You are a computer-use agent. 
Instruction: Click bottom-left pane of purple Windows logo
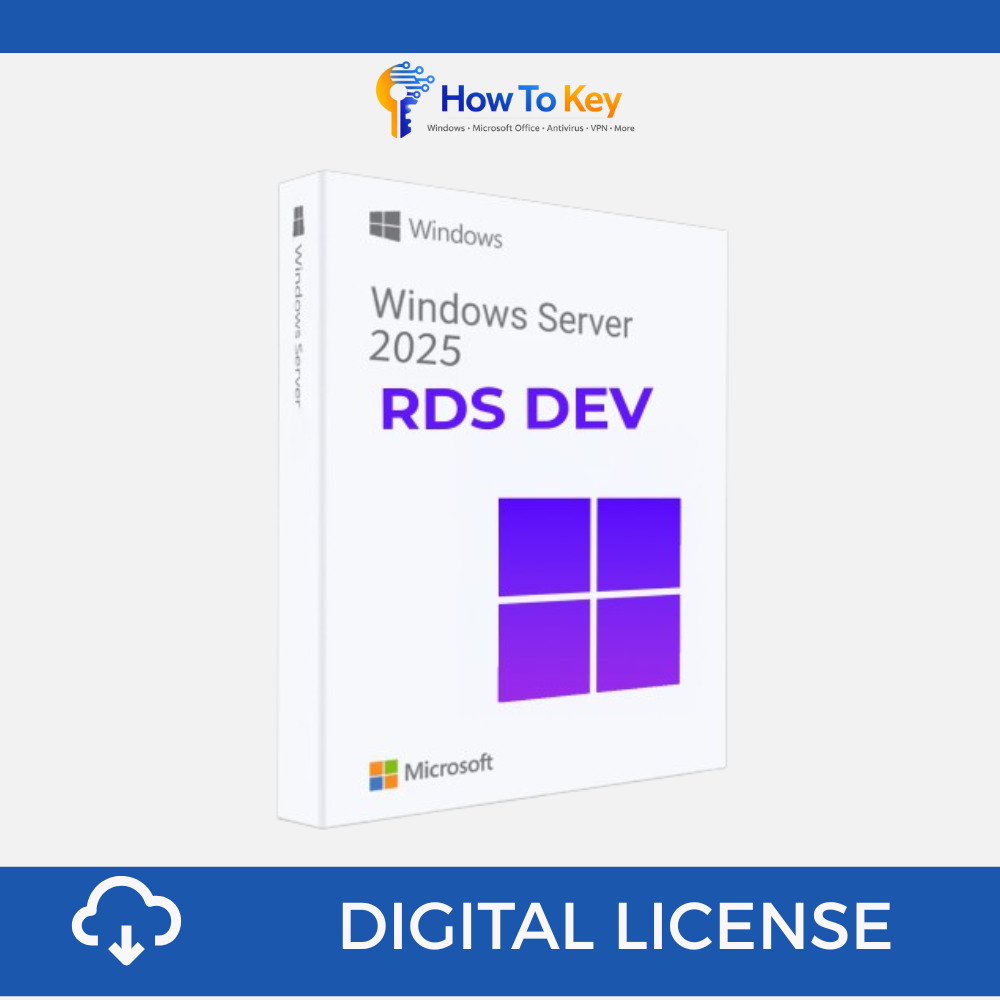click(544, 650)
